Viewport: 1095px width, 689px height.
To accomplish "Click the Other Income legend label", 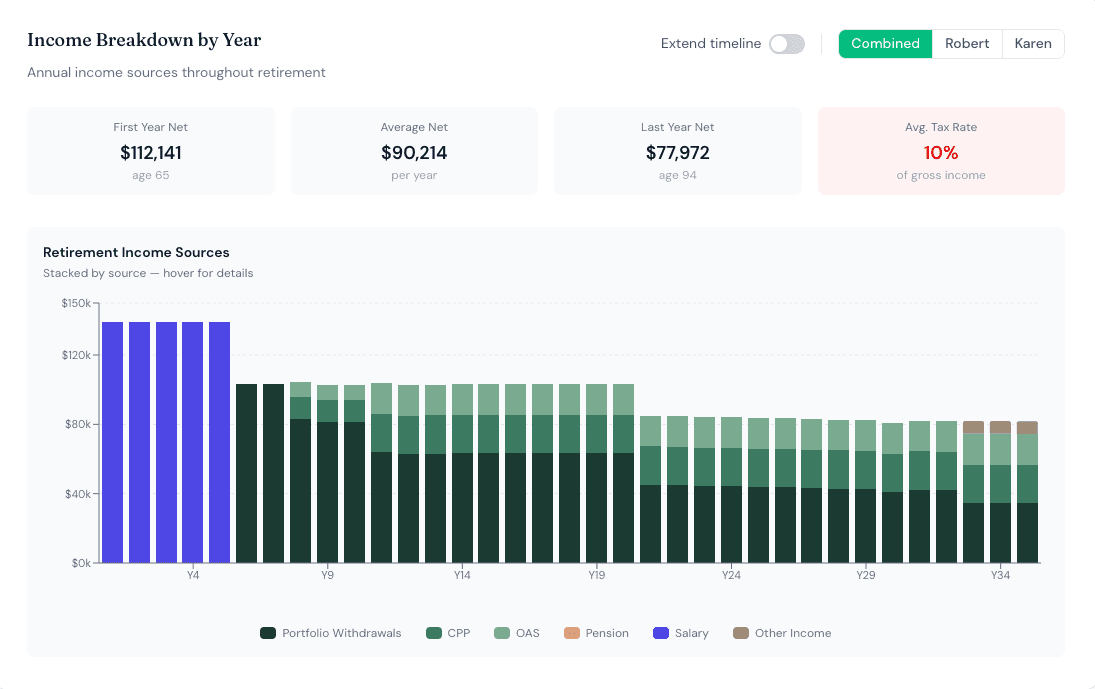I will point(793,633).
